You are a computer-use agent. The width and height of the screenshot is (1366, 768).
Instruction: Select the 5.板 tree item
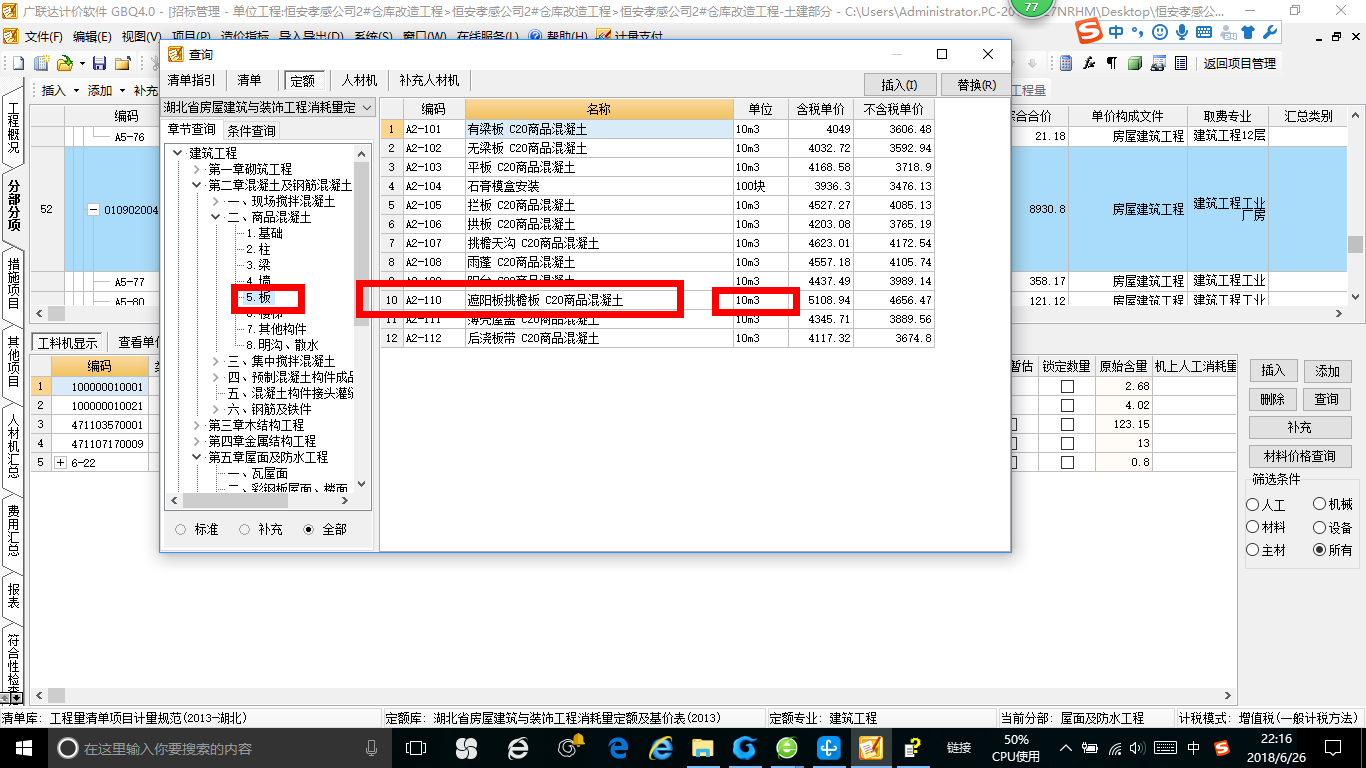pos(258,297)
